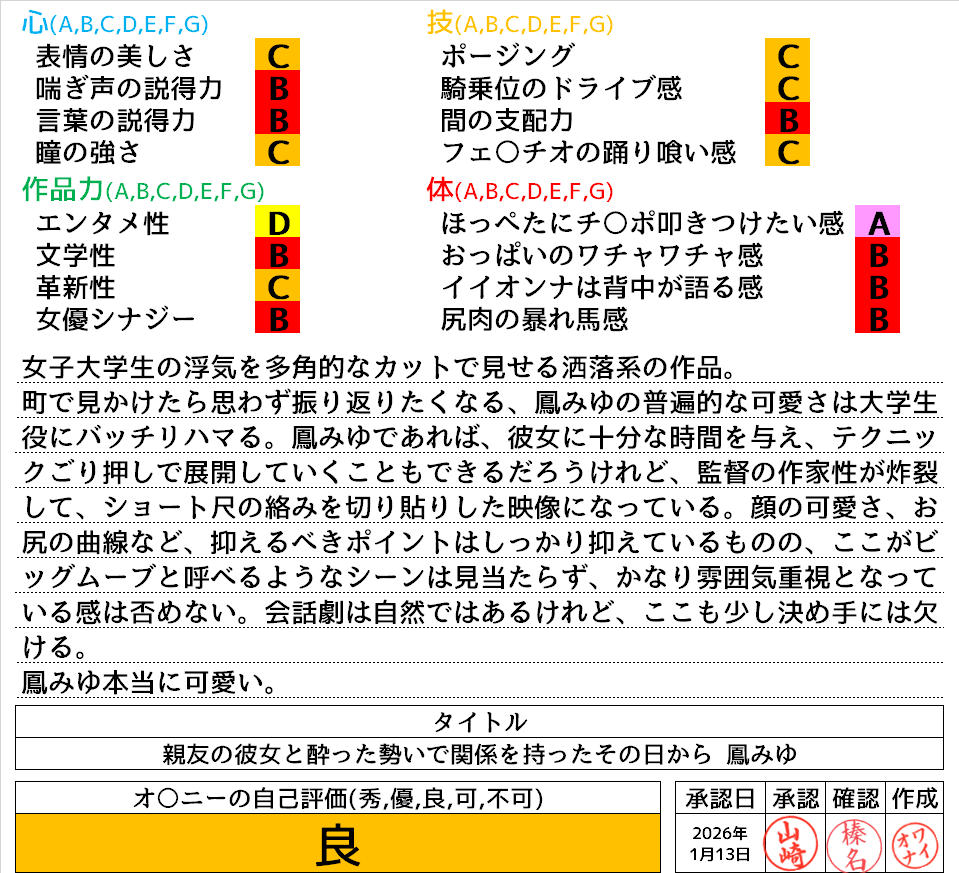Screen dimensions: 959x873
Task: Select the C grade beside 表情の美しさ
Action: [278, 55]
